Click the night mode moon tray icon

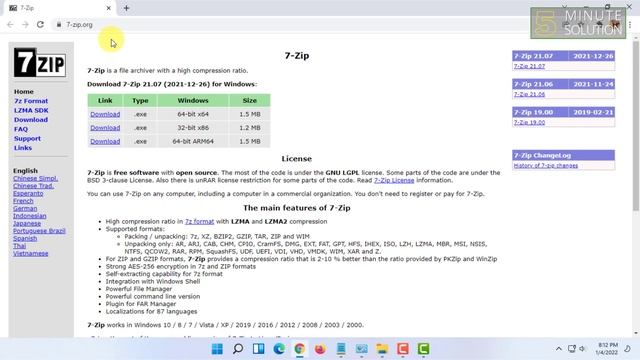tap(628, 349)
